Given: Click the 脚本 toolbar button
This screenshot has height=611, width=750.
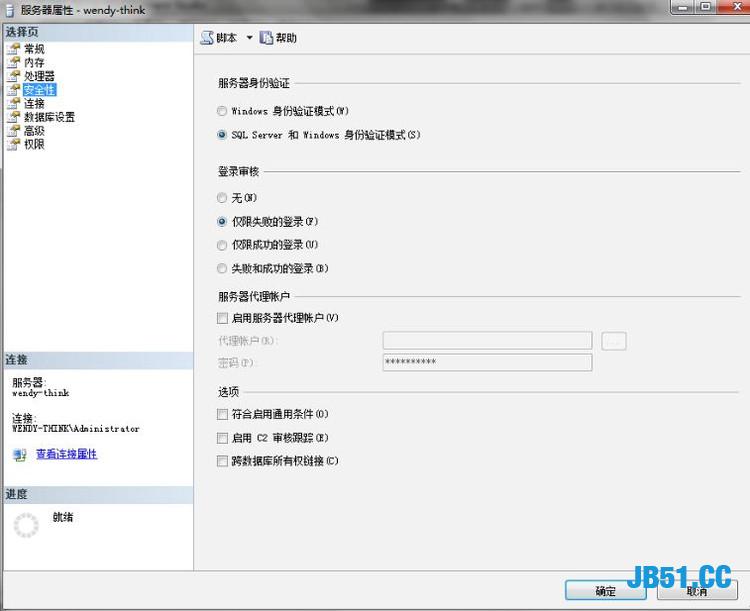Looking at the screenshot, I should pyautogui.click(x=219, y=38).
